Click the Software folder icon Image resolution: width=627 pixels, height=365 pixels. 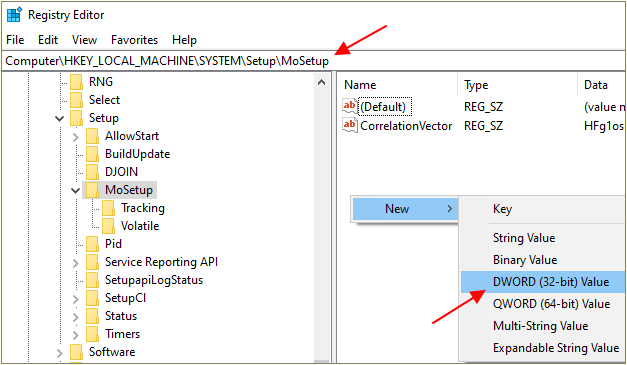(76, 352)
